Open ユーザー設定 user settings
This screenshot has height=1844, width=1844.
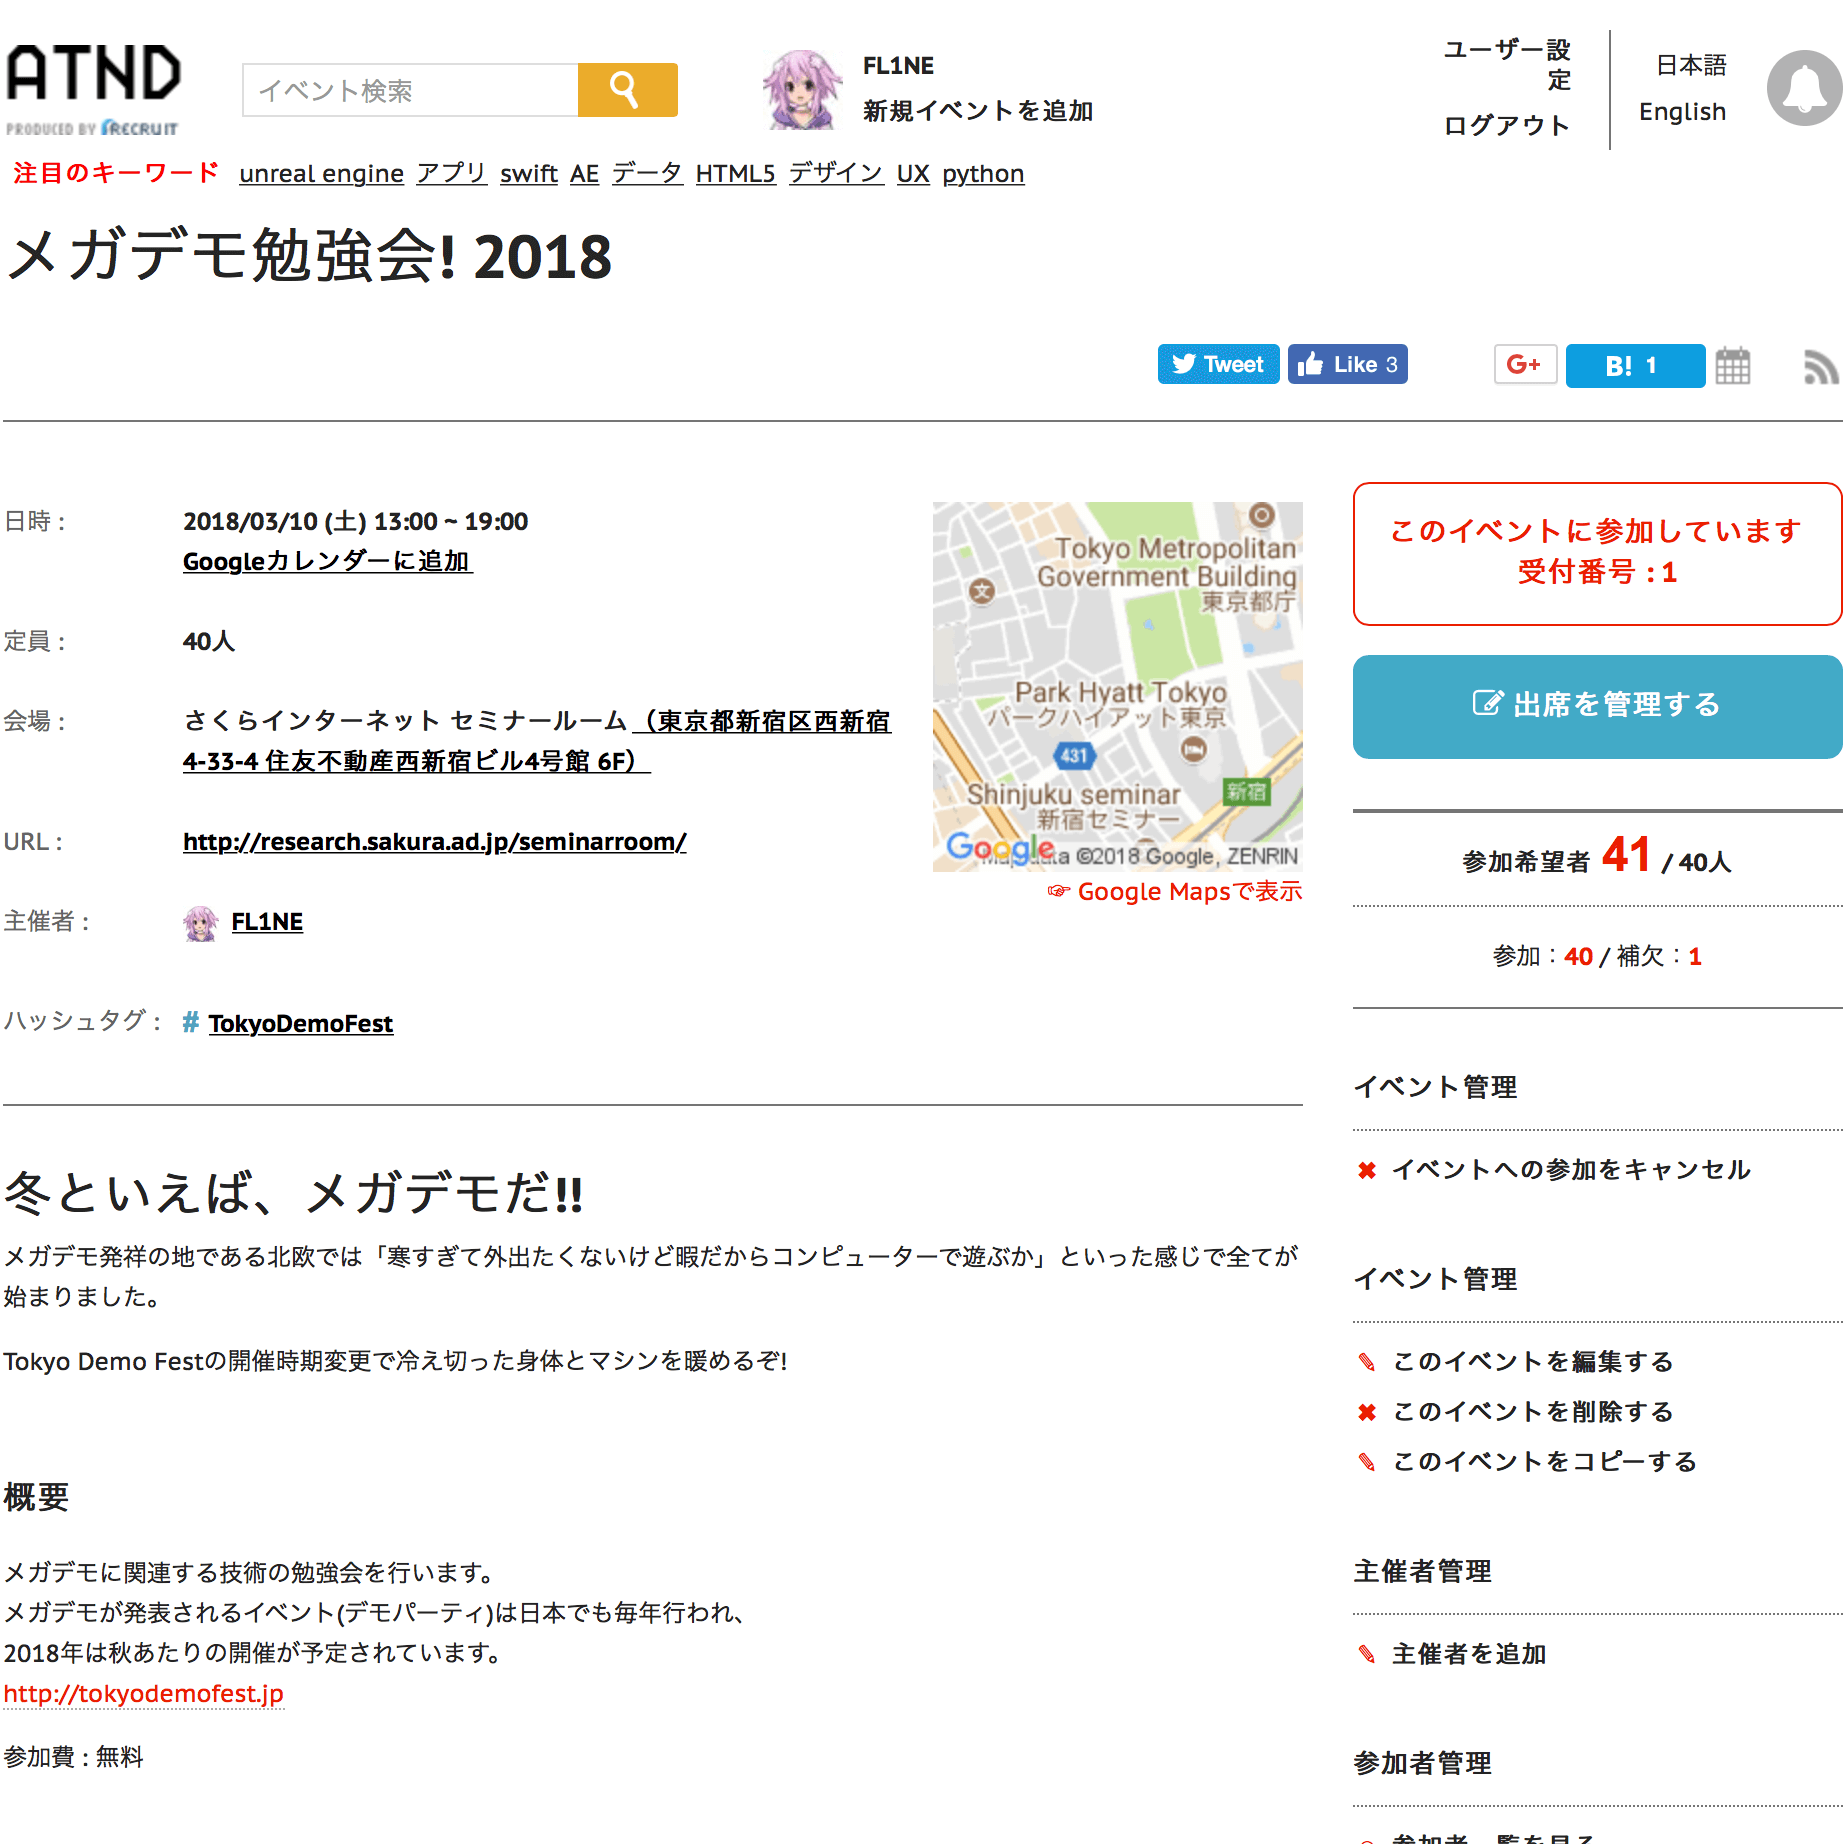(1508, 64)
